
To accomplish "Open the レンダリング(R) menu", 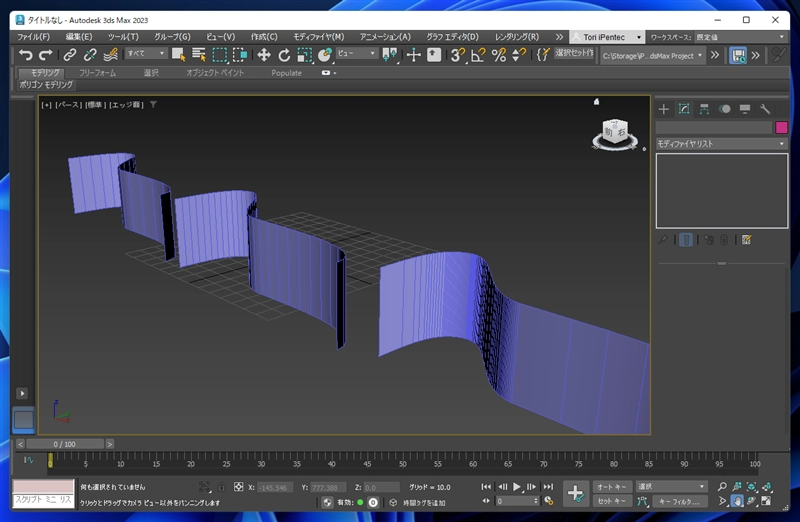I will coord(517,37).
